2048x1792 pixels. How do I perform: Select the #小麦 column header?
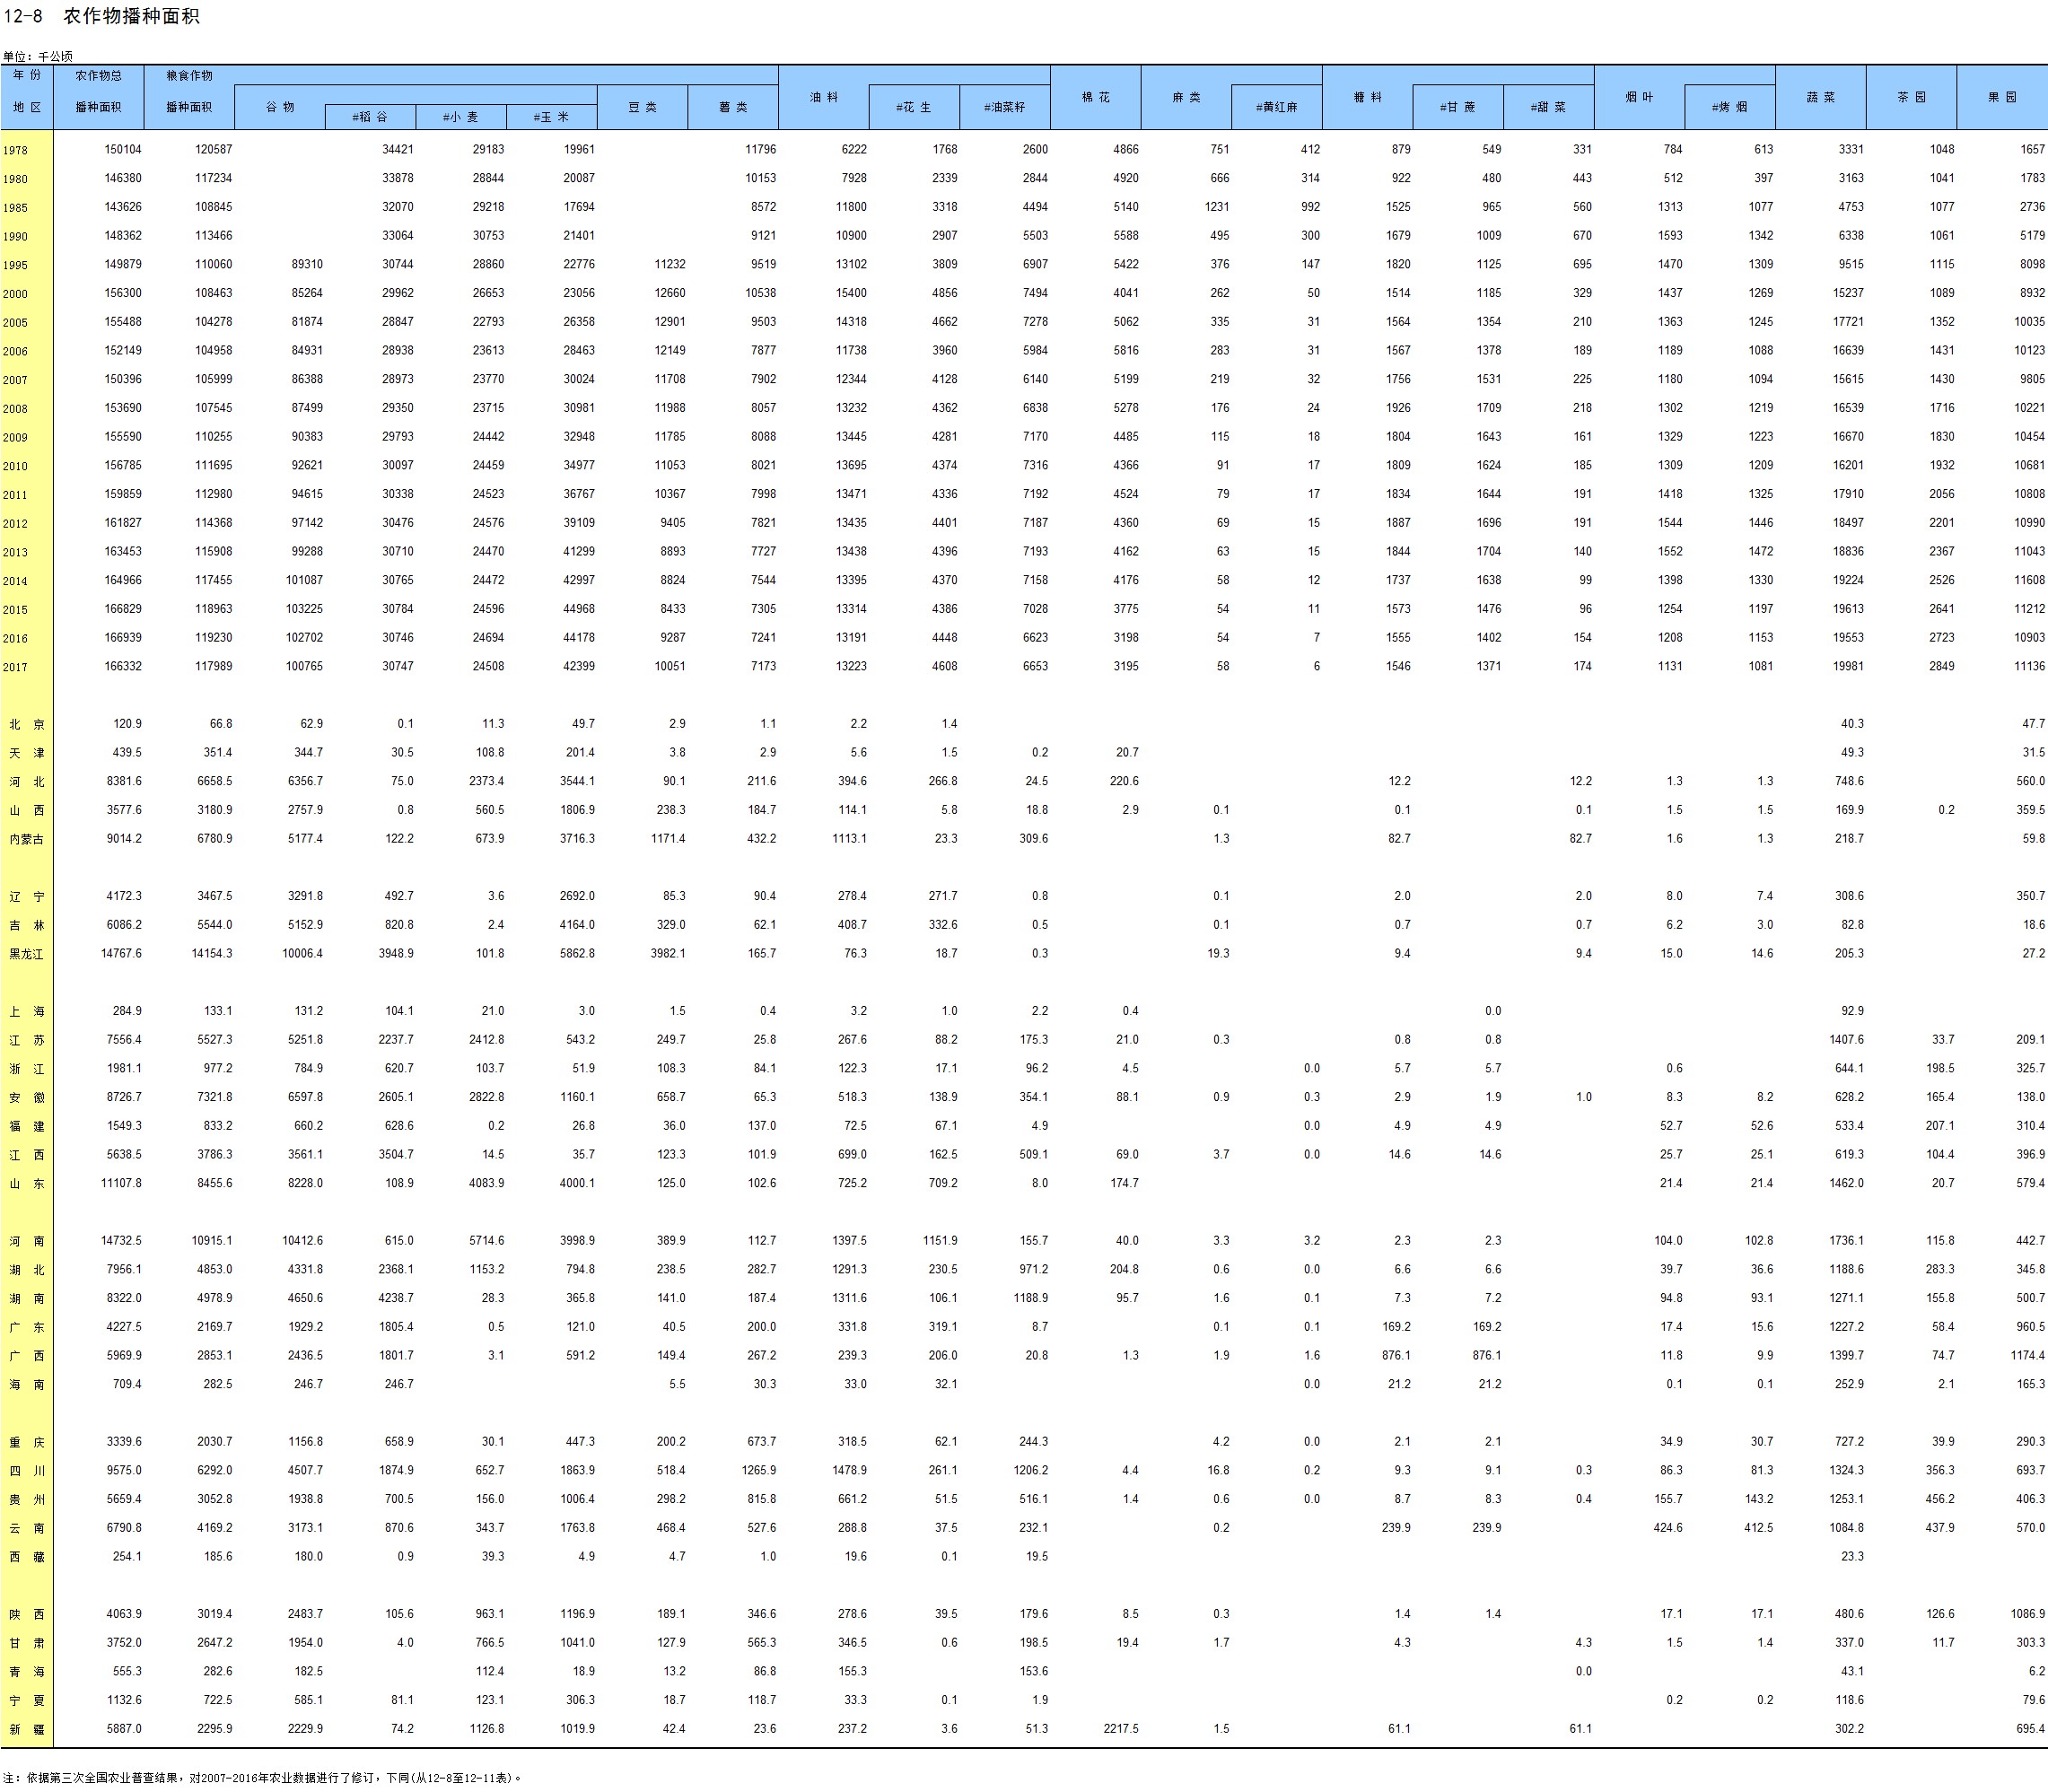[461, 117]
